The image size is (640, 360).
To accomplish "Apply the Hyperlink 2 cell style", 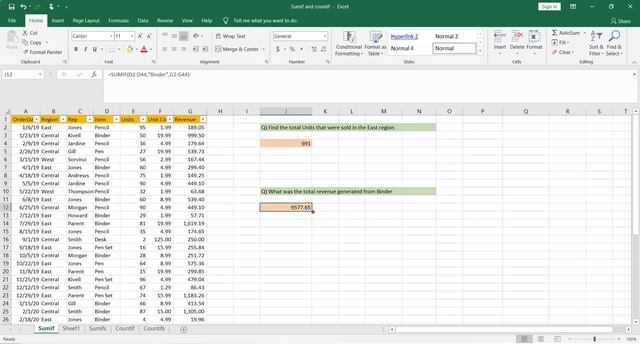I will click(404, 36).
